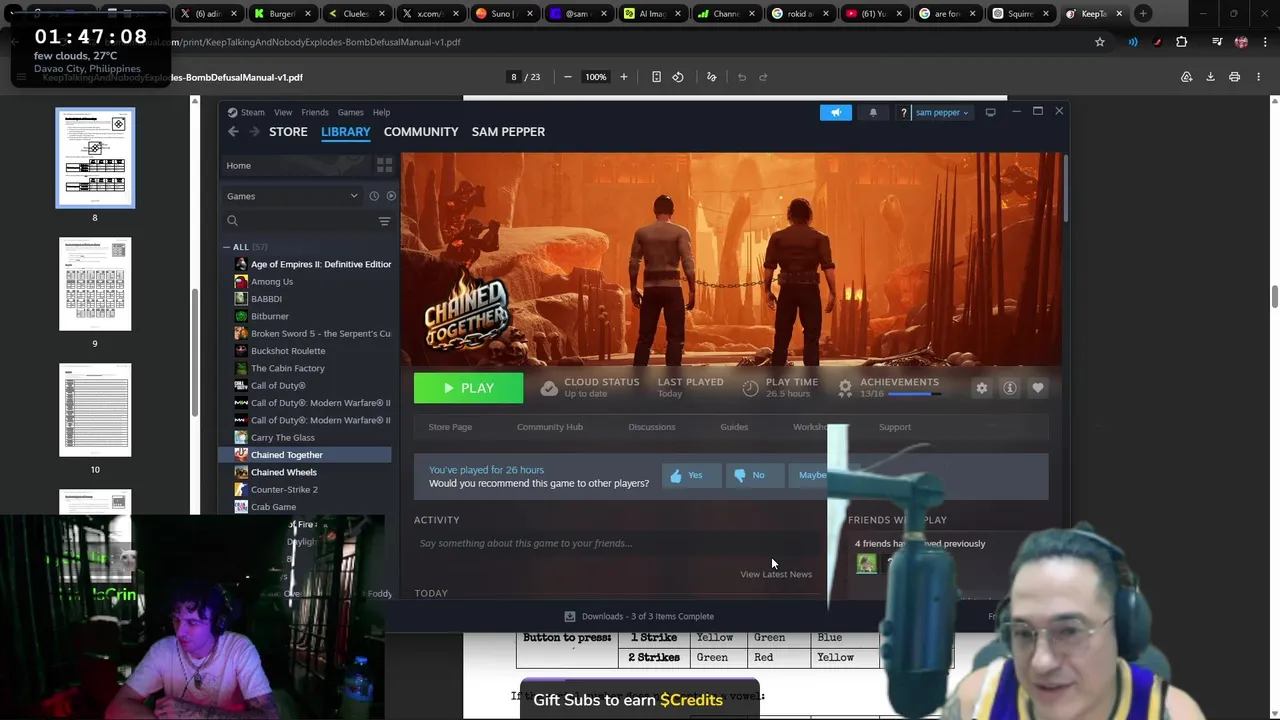This screenshot has width=1280, height=720.
Task: Click the Steam announcements megaphone icon
Action: [836, 112]
